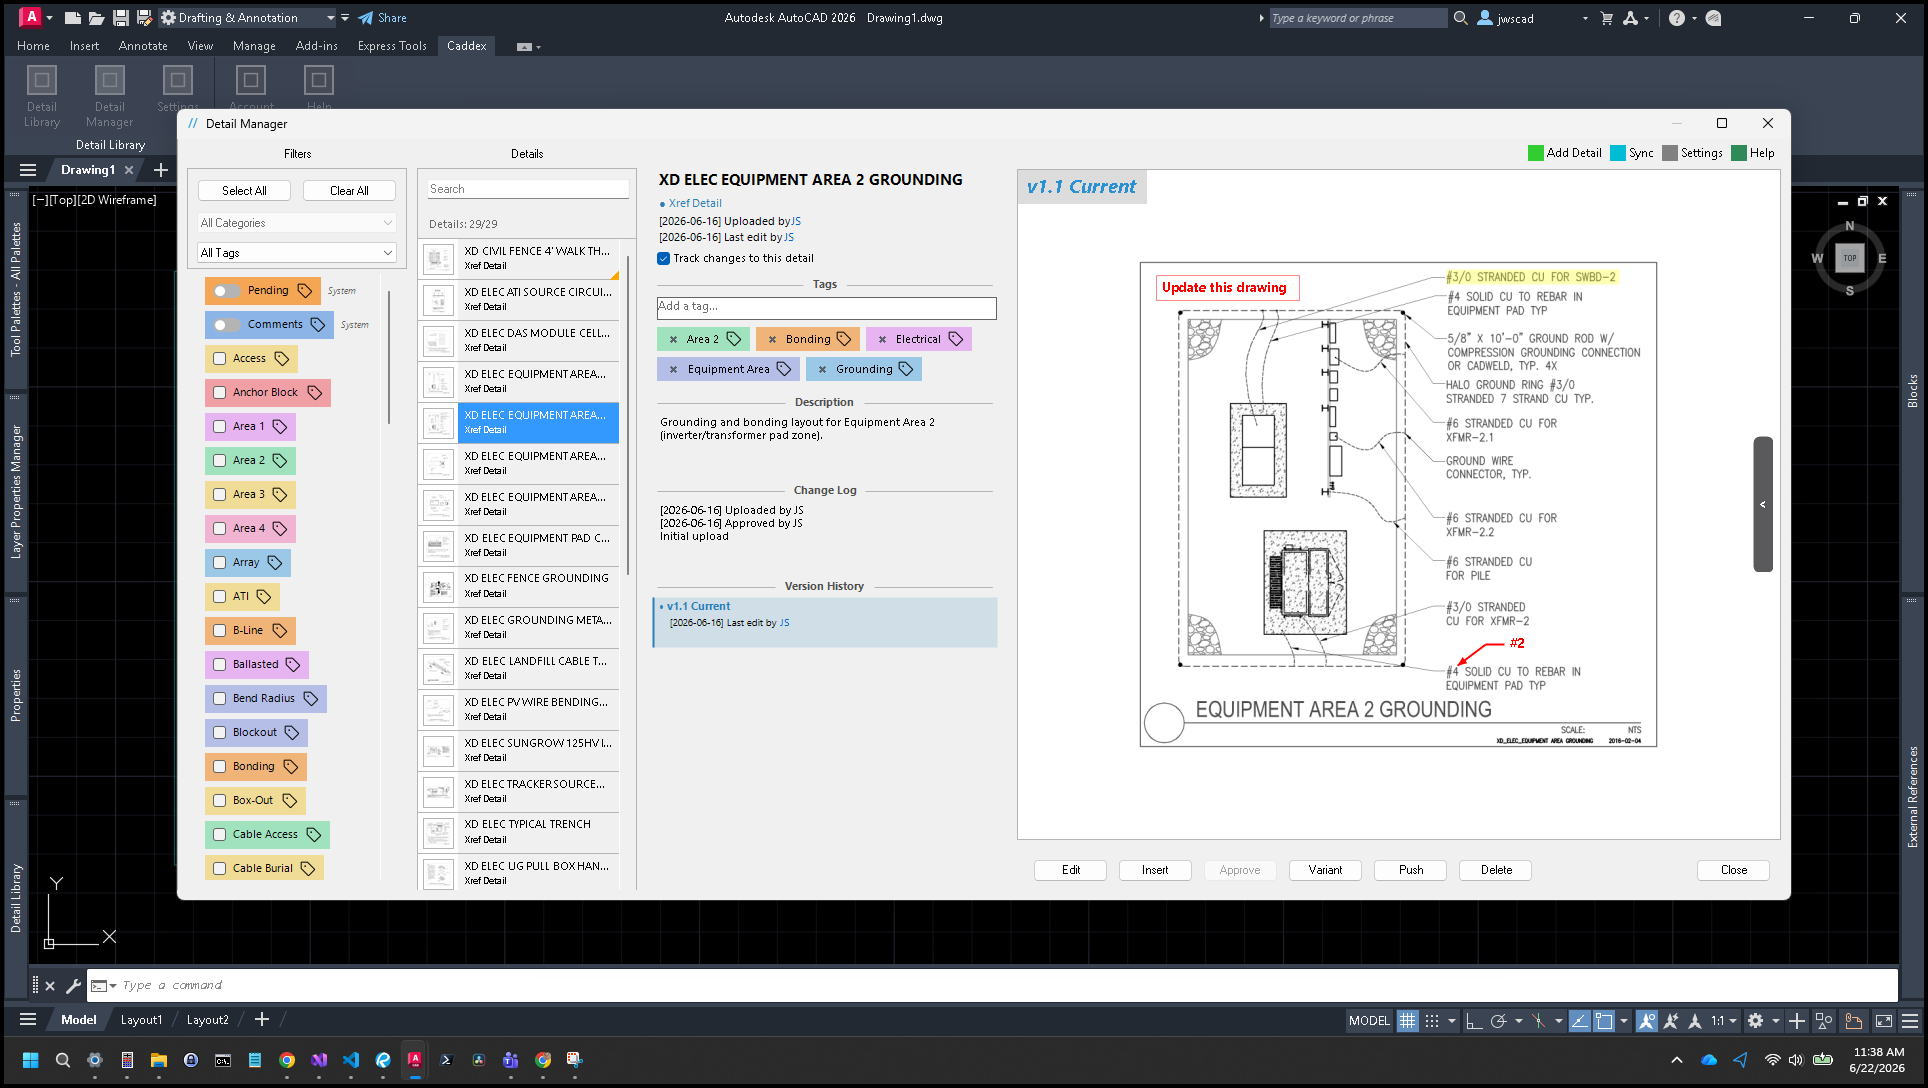Remove the Grounding tag with its x icon

click(x=822, y=370)
